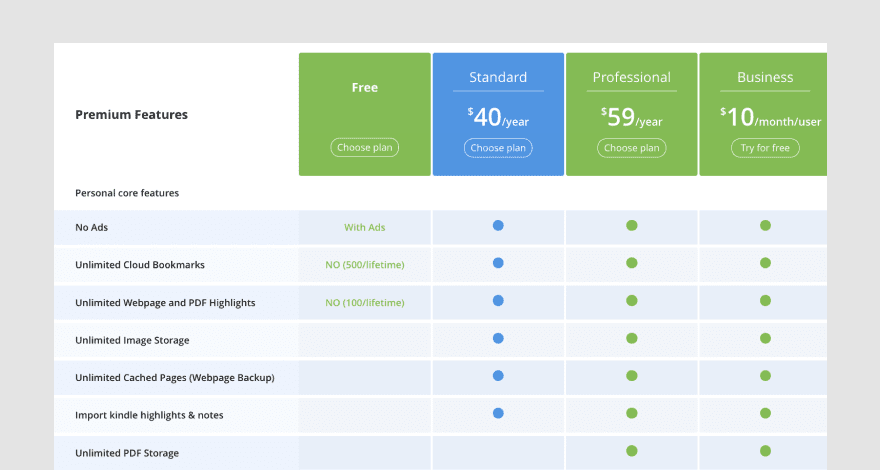
Task: Click Standard dot for Unlimited Image Storage
Action: (498, 339)
